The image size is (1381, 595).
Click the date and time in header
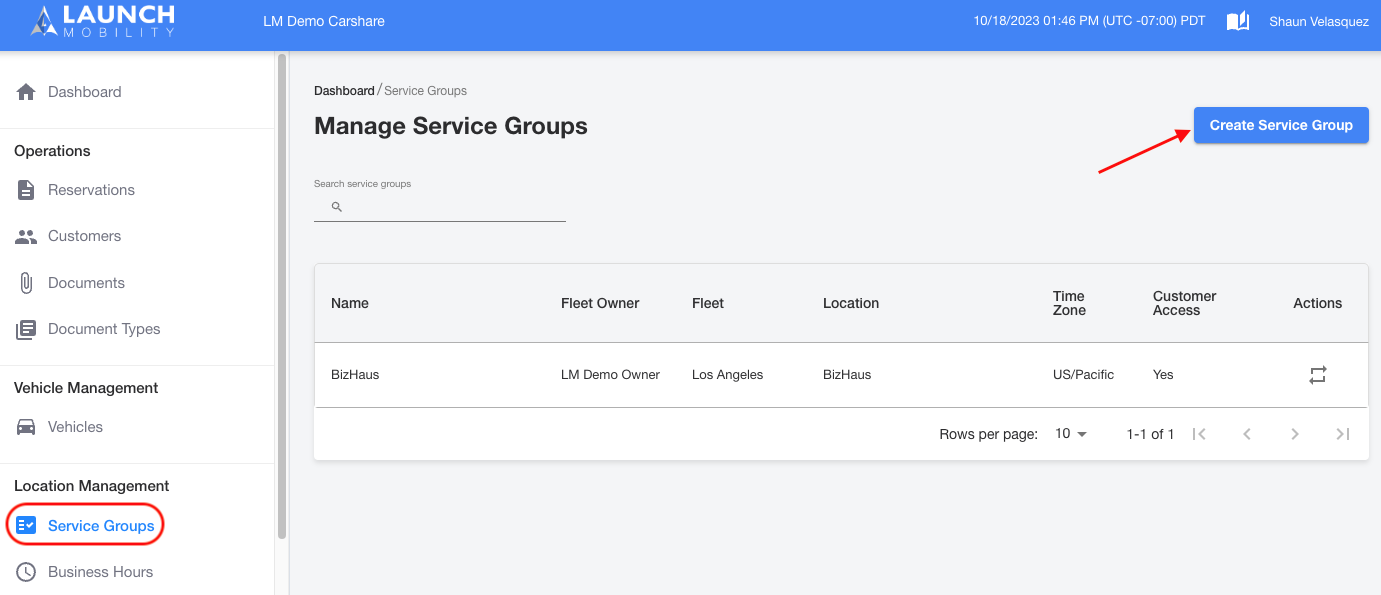pos(1089,21)
